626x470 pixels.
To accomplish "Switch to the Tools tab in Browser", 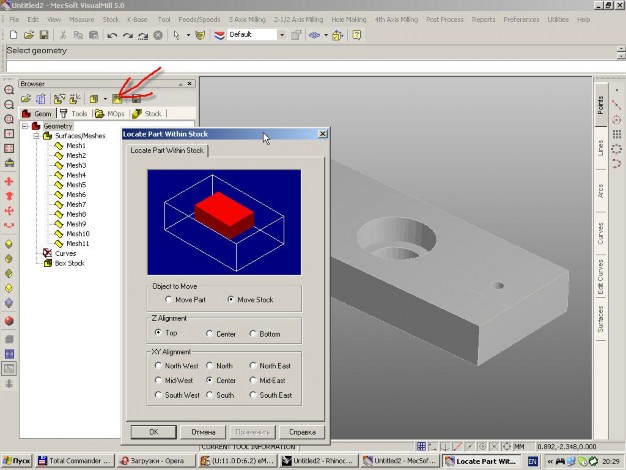I will (74, 114).
